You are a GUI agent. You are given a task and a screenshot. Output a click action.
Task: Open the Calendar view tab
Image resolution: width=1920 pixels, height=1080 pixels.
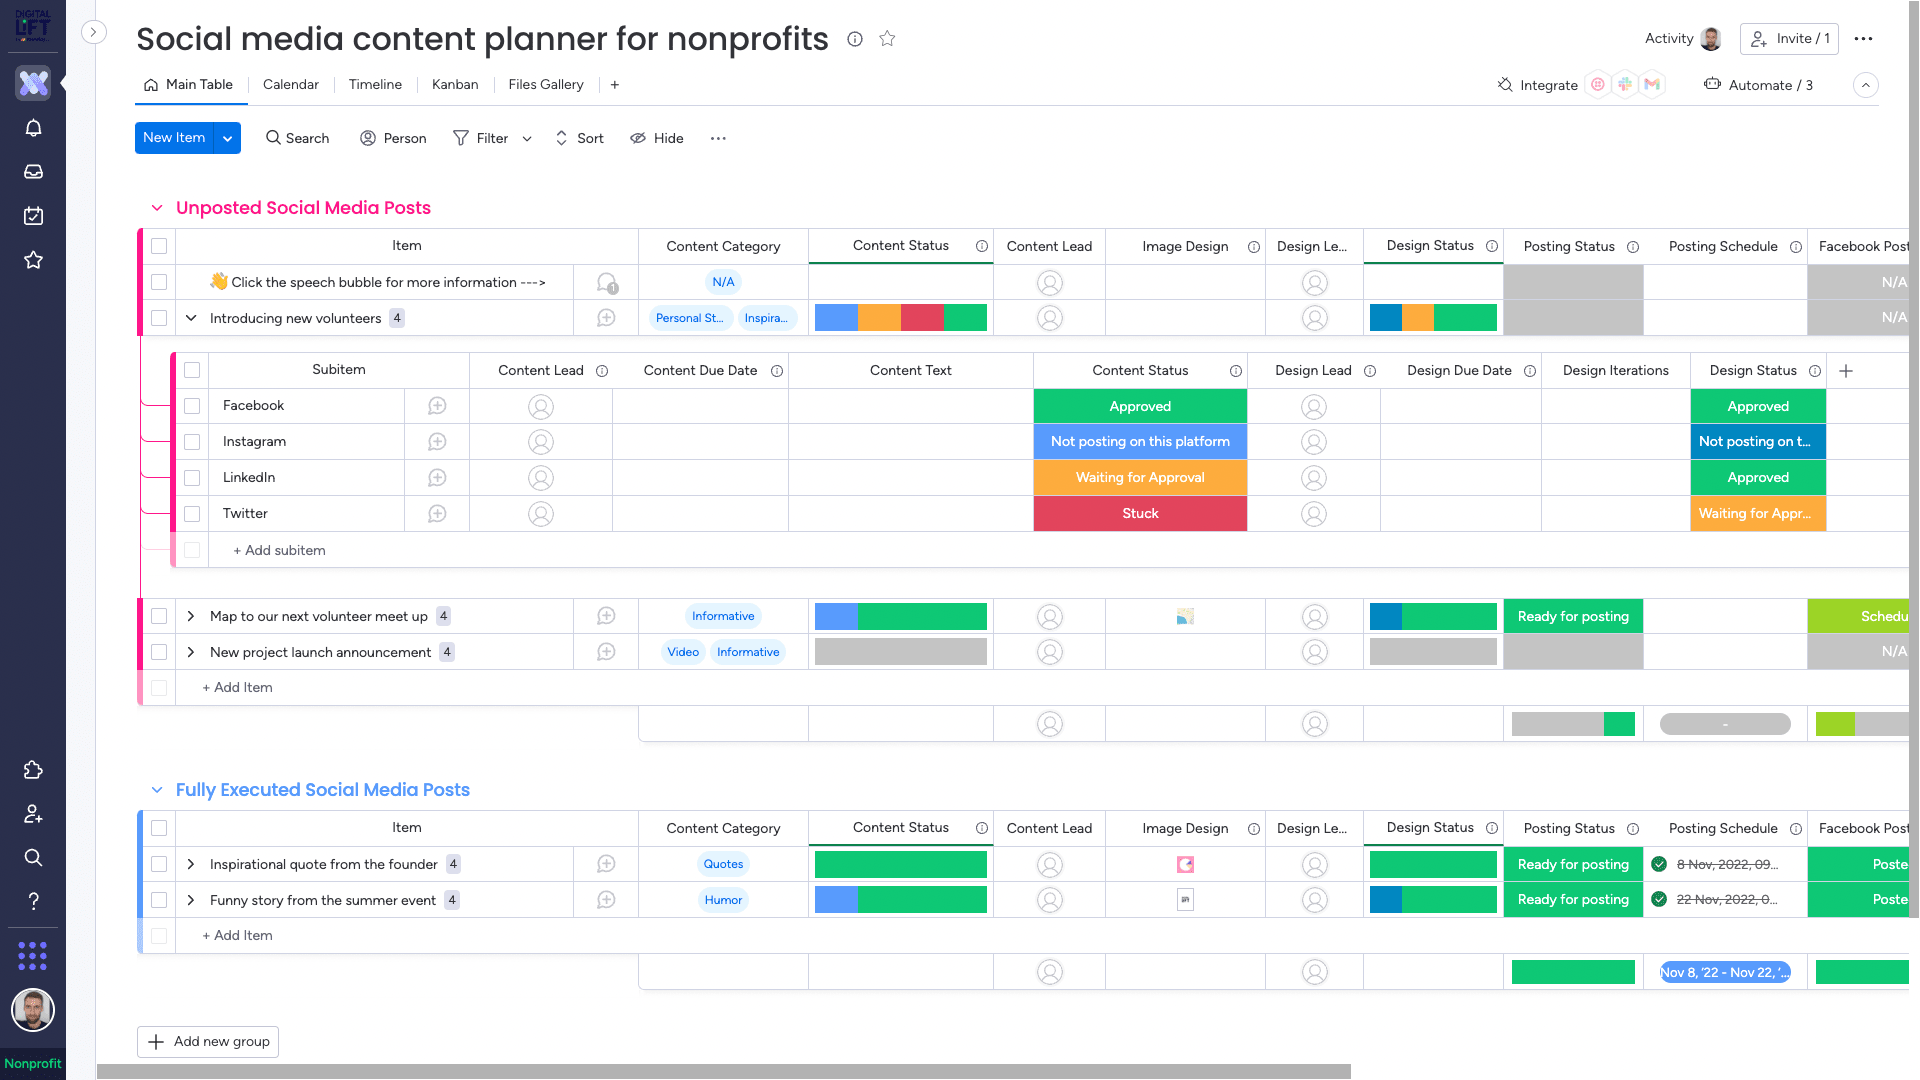pos(290,85)
